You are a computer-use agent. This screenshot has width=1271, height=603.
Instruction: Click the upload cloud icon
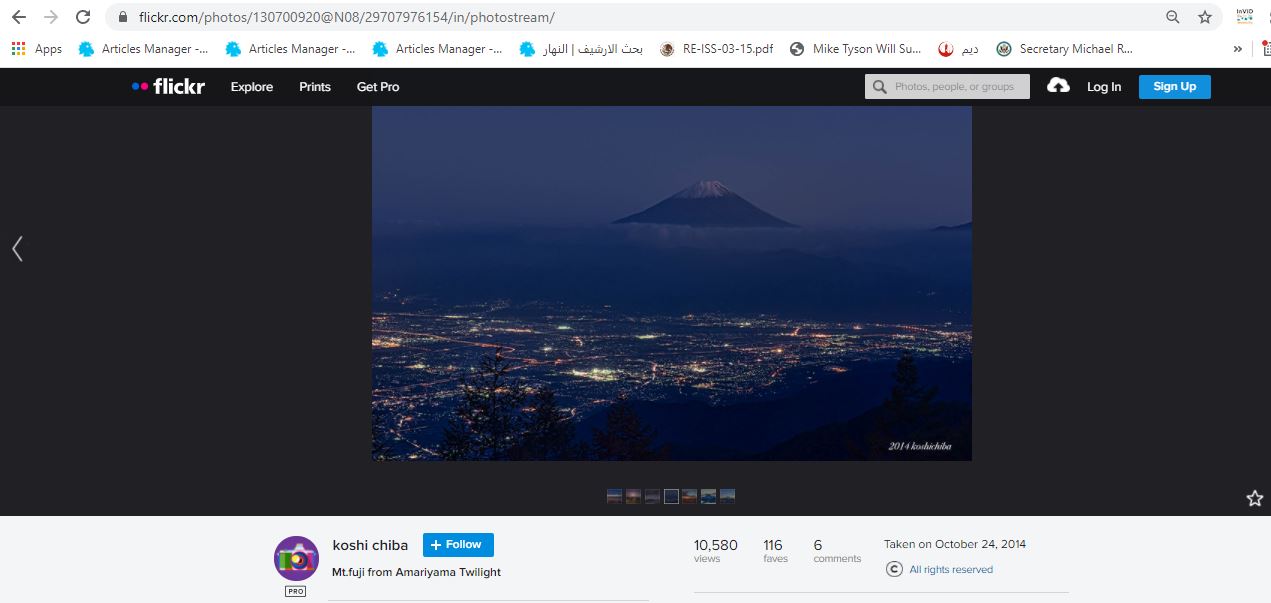pyautogui.click(x=1058, y=86)
